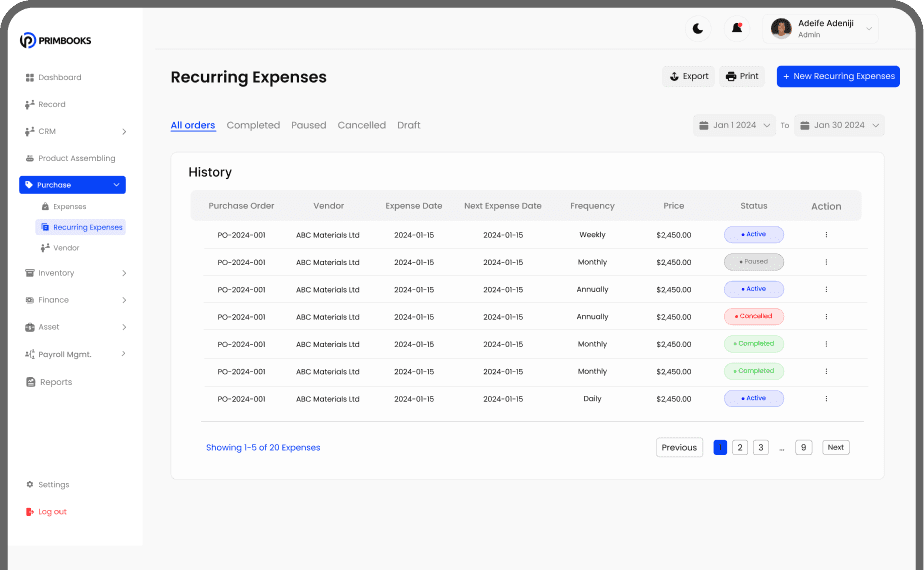924x570 pixels.
Task: Sort by Status column header
Action: (754, 206)
